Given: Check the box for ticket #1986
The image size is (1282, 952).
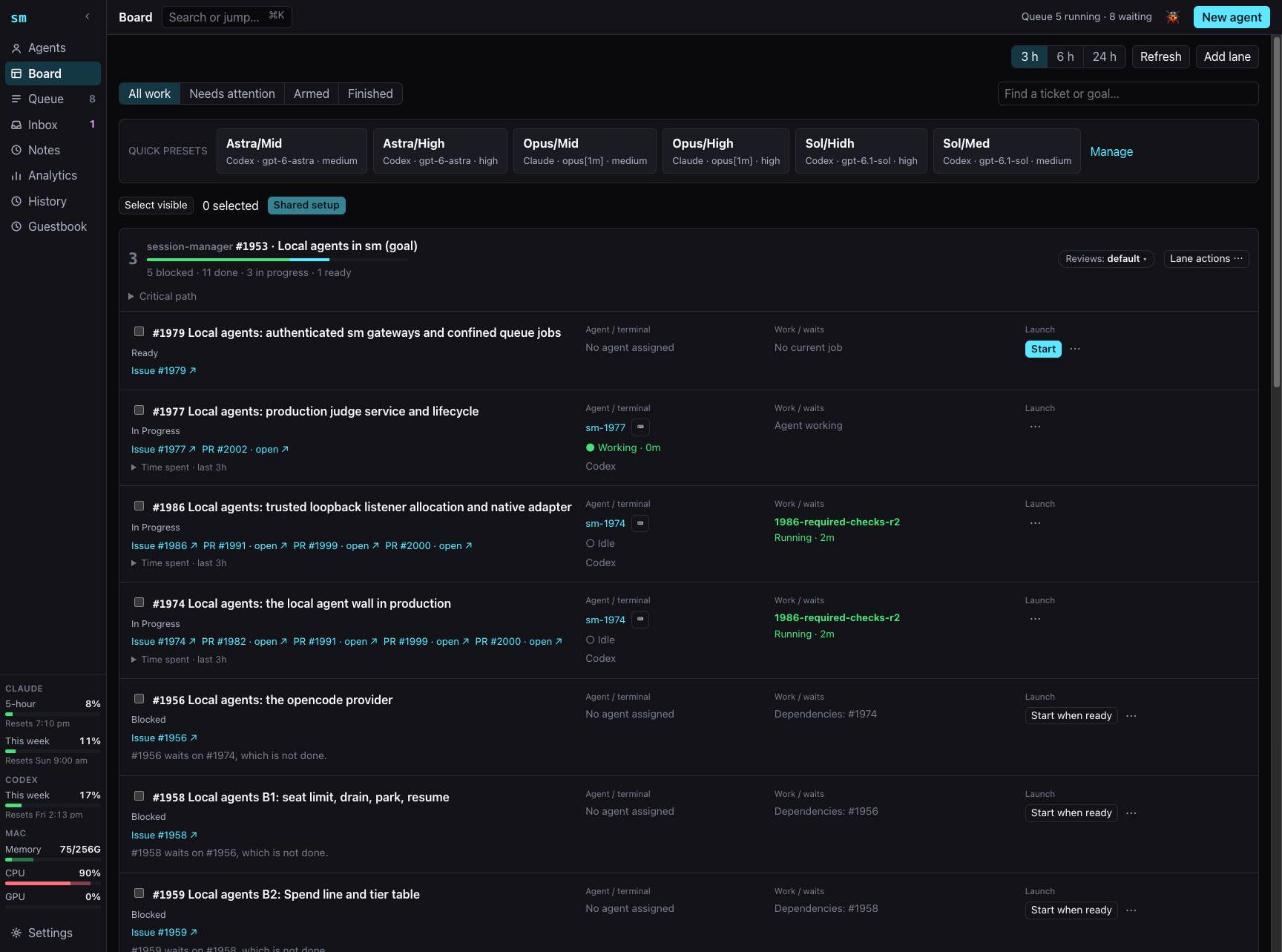Looking at the screenshot, I should click(139, 506).
